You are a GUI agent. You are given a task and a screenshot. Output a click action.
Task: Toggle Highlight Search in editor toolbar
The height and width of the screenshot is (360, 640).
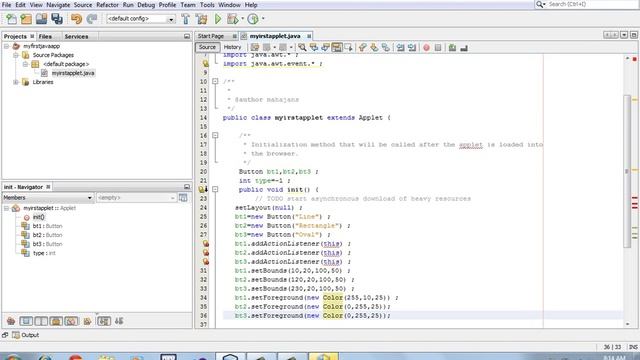coord(336,48)
